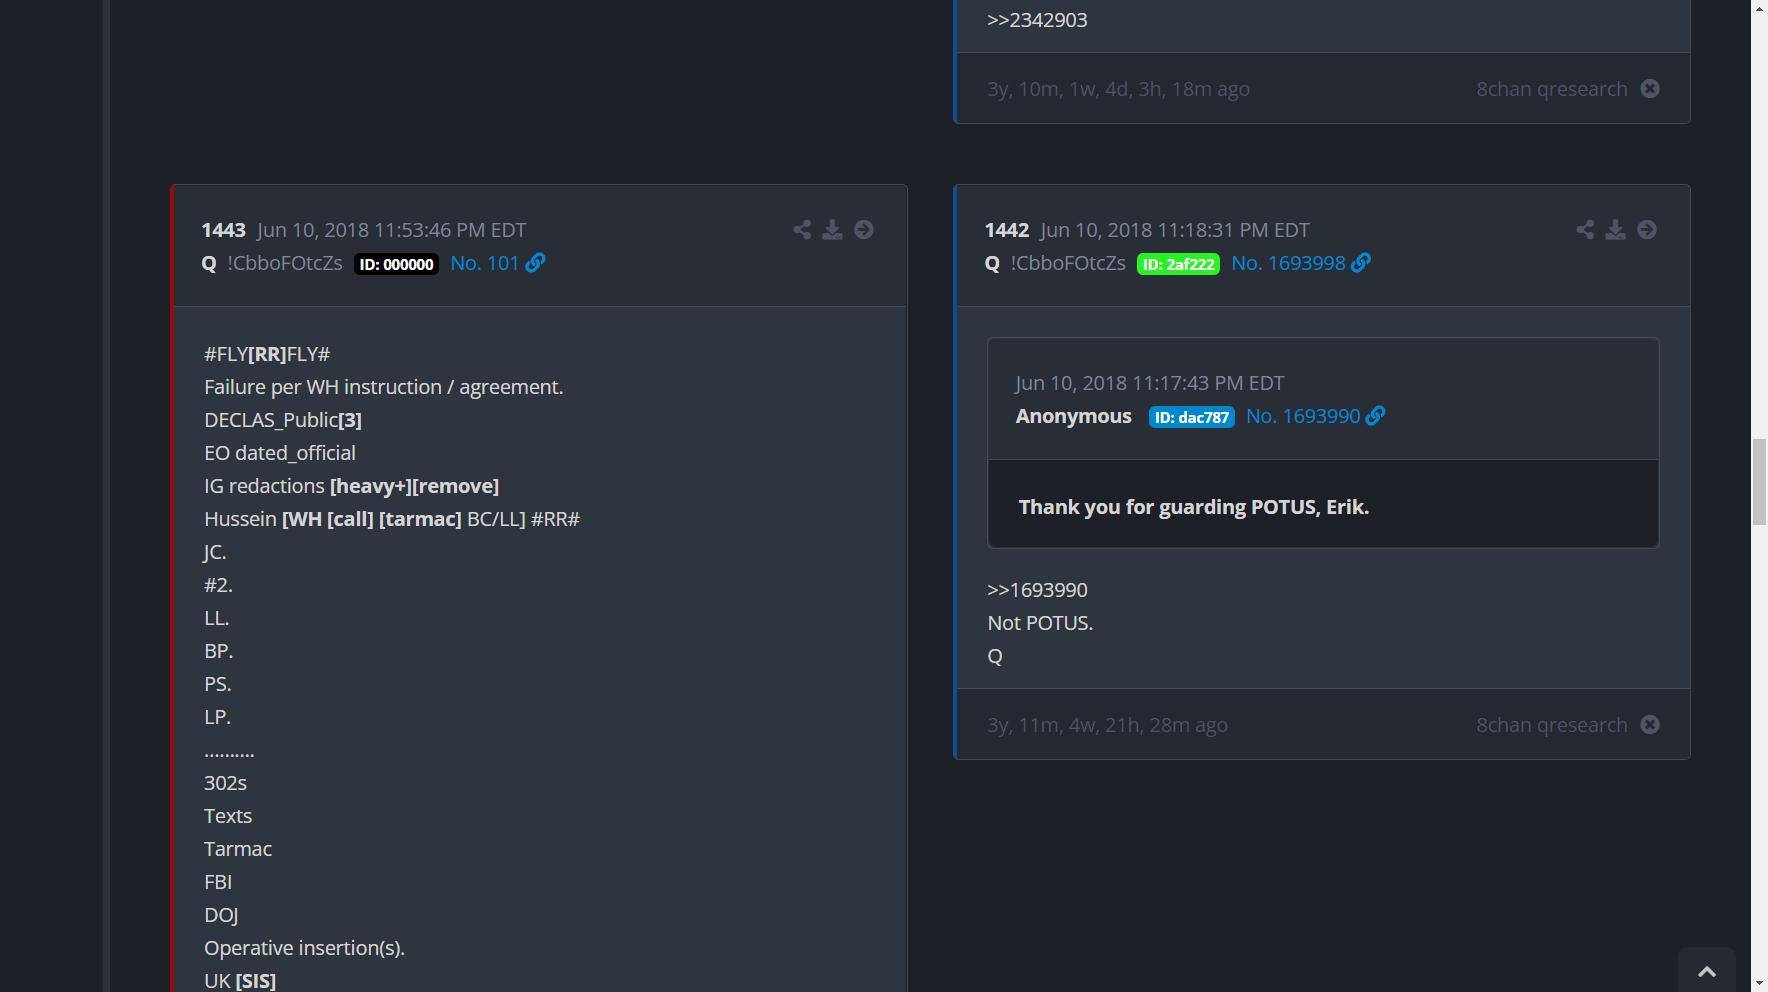Screen dimensions: 1768x992
Task: Open post link No. 101
Action: click(x=484, y=263)
